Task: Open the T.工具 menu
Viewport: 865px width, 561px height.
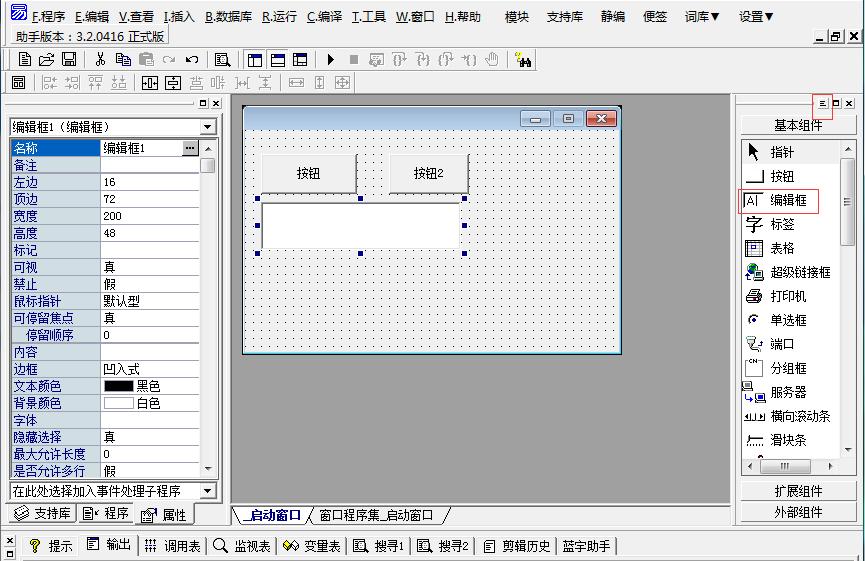Action: pos(369,17)
